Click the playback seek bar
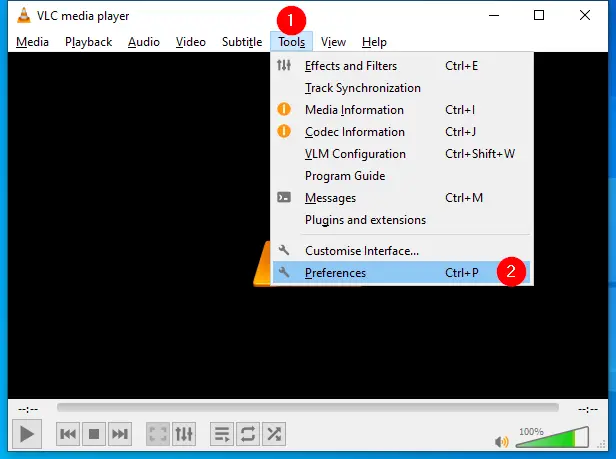616x459 pixels. click(308, 408)
